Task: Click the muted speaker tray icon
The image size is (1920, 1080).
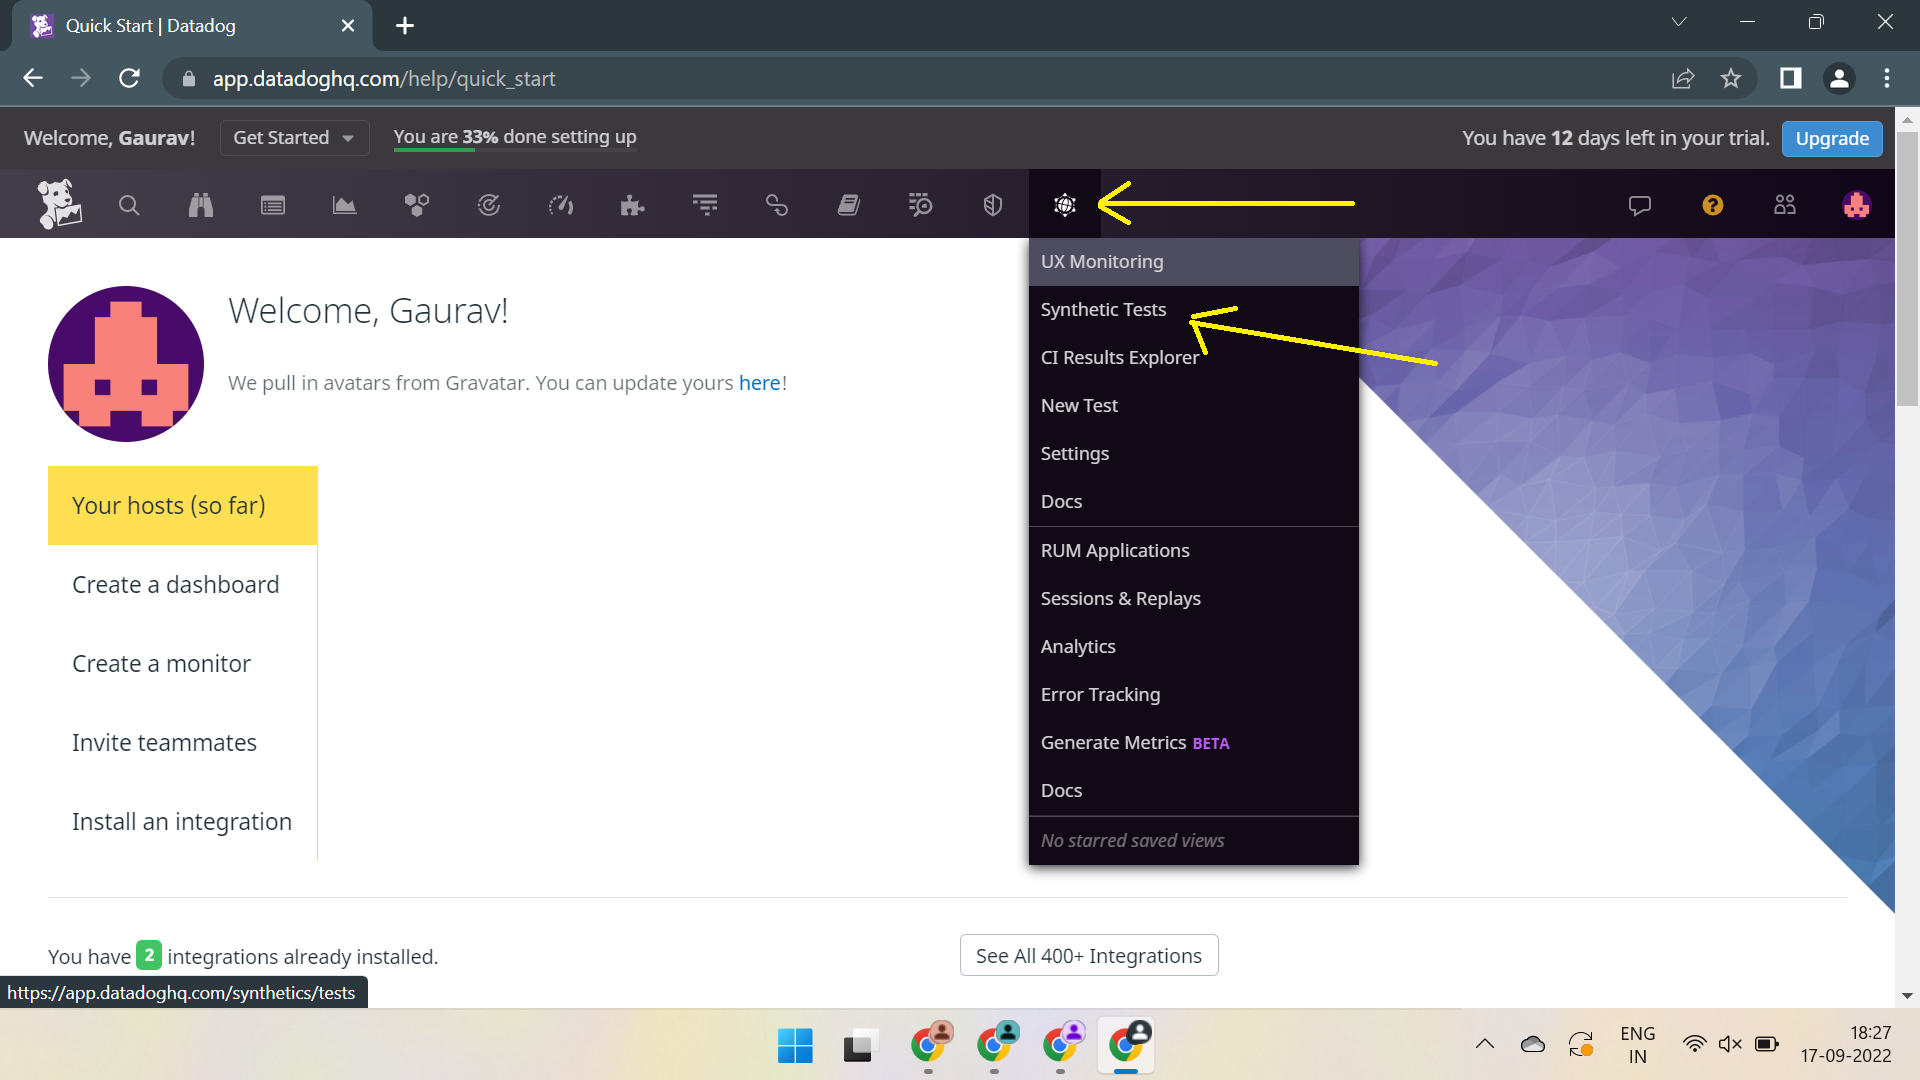Action: coord(1730,1044)
